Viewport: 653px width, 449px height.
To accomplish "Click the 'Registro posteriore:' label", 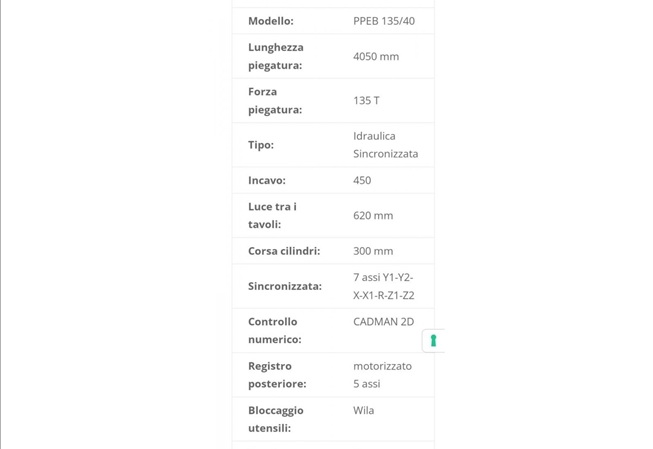I will coord(277,375).
